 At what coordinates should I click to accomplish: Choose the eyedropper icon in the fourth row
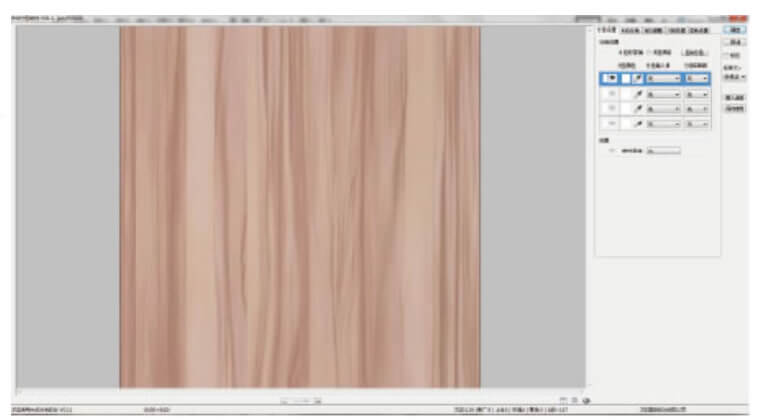[x=637, y=124]
